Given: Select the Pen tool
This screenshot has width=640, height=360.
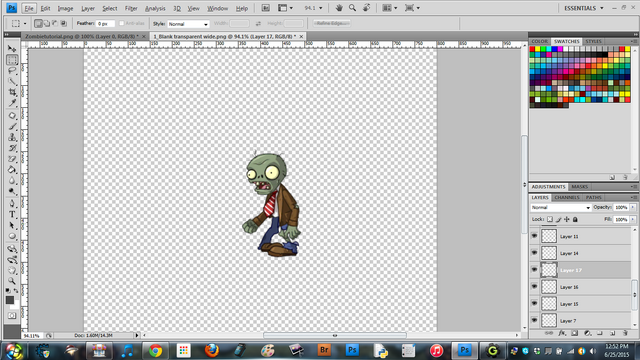Looking at the screenshot, I should click(12, 203).
